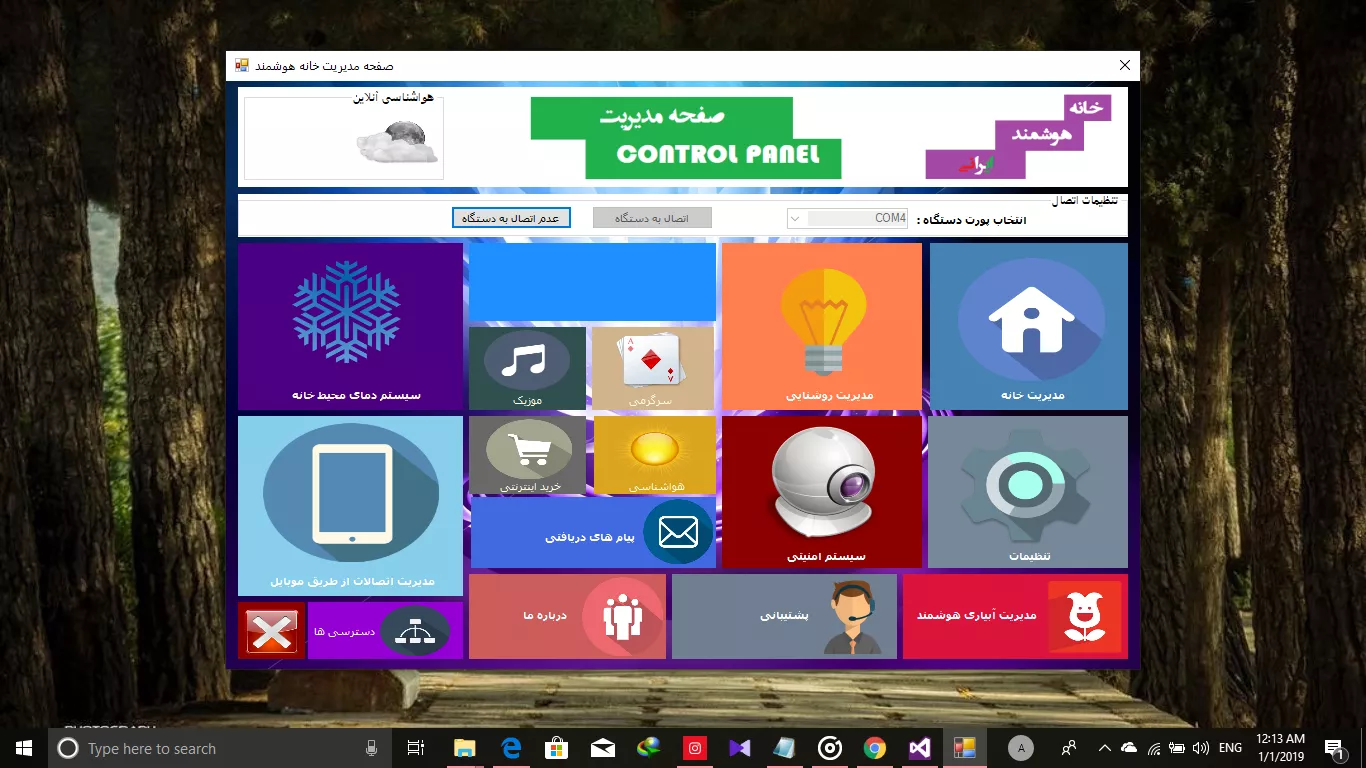
Task: Open received messages envelope tile
Action: coord(592,533)
